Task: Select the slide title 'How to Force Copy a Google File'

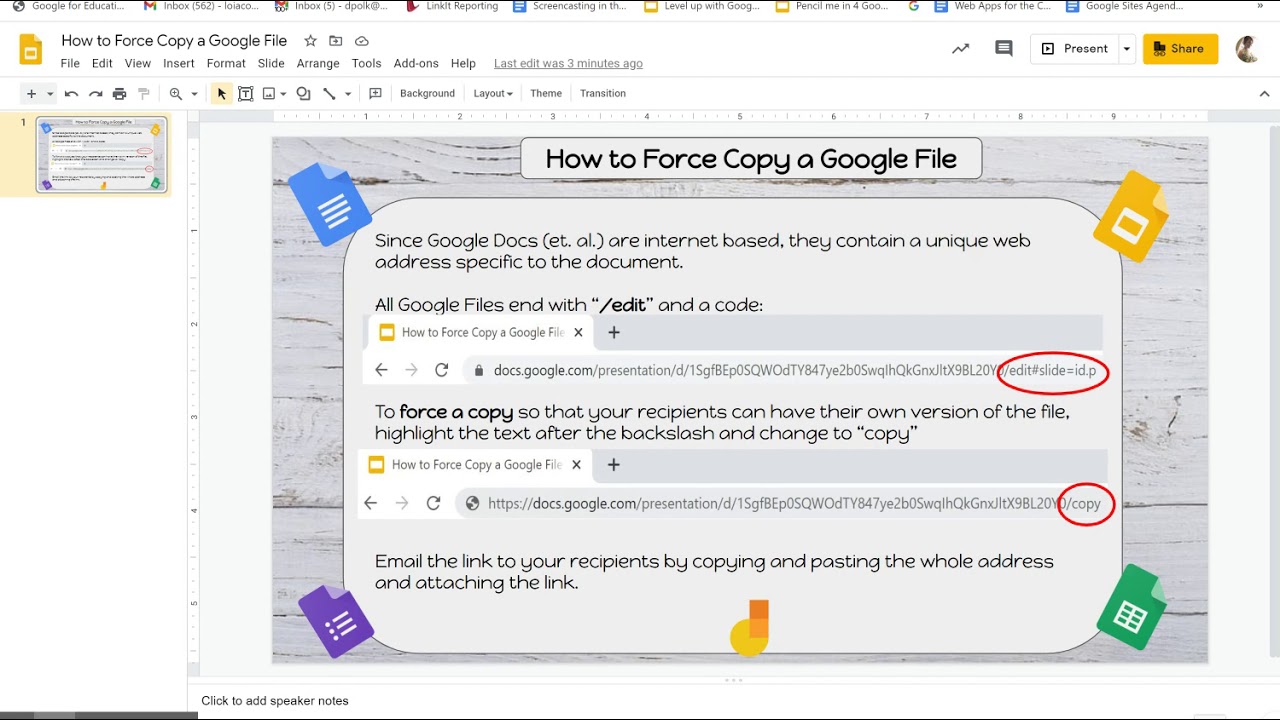Action: point(751,159)
